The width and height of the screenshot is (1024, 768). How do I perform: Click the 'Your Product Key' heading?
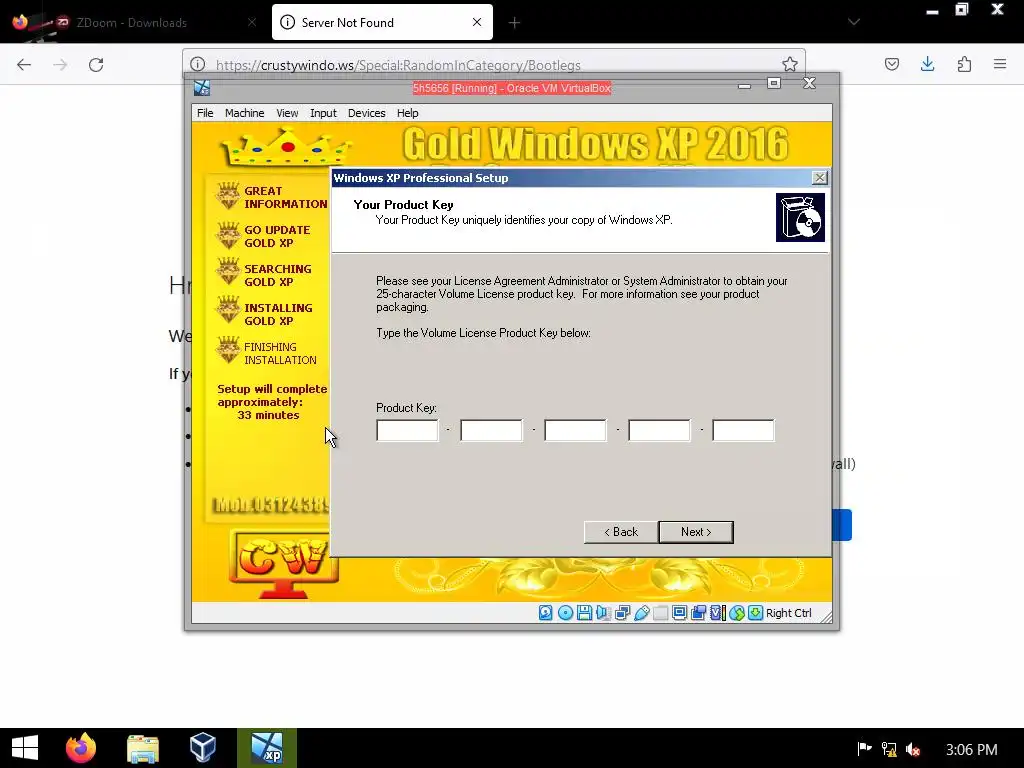pos(403,204)
